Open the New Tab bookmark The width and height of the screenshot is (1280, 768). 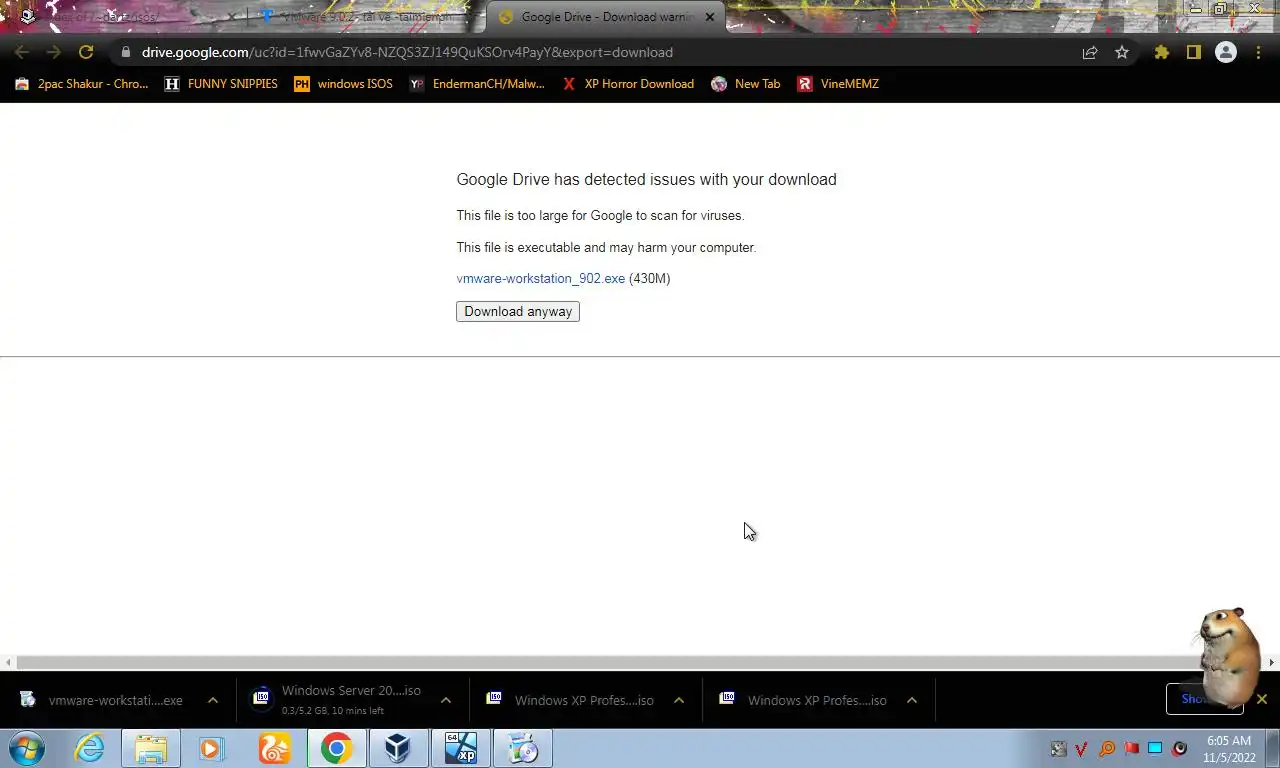click(x=746, y=84)
